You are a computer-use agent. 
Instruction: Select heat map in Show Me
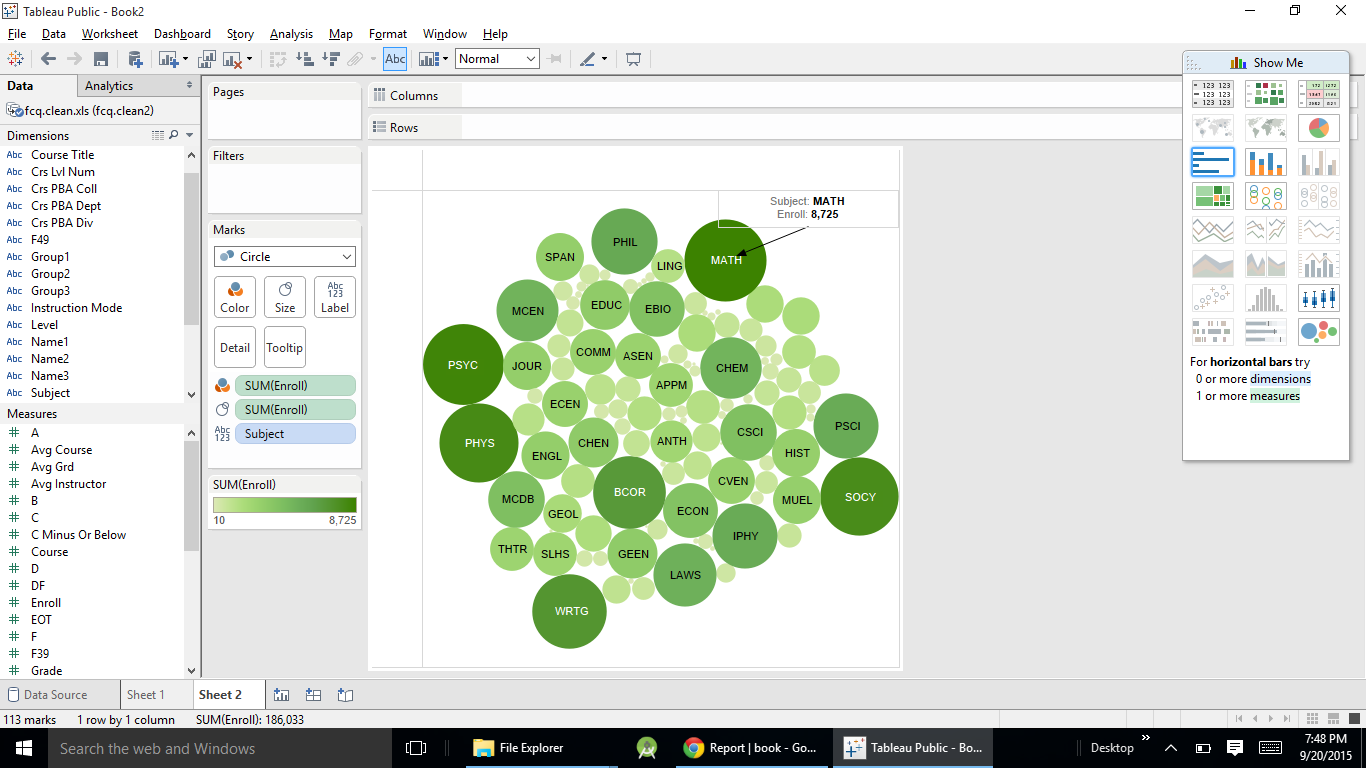point(1266,94)
